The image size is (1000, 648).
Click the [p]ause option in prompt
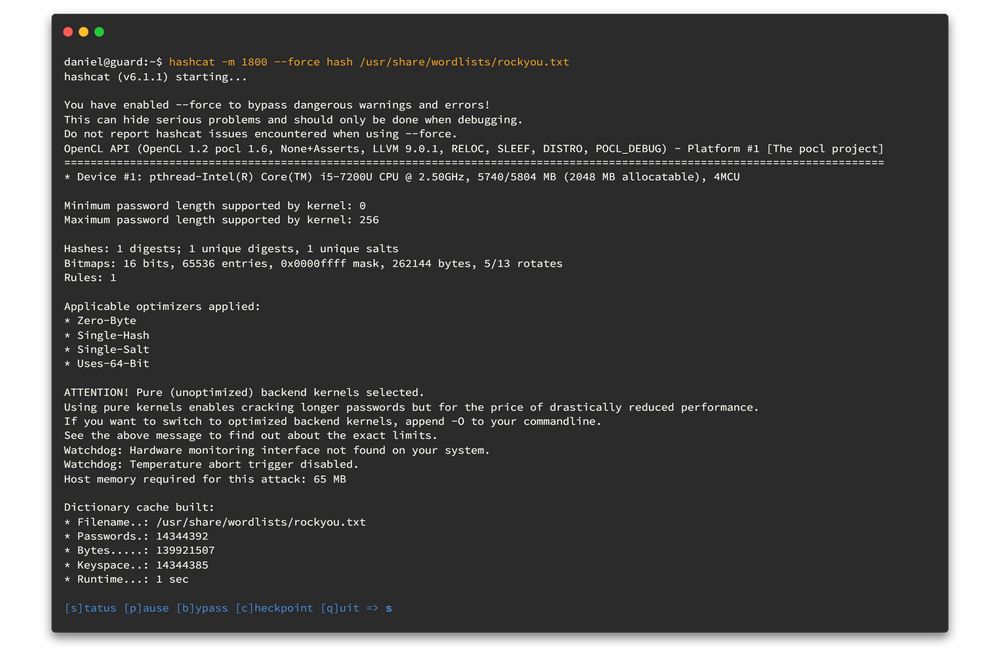[146, 608]
